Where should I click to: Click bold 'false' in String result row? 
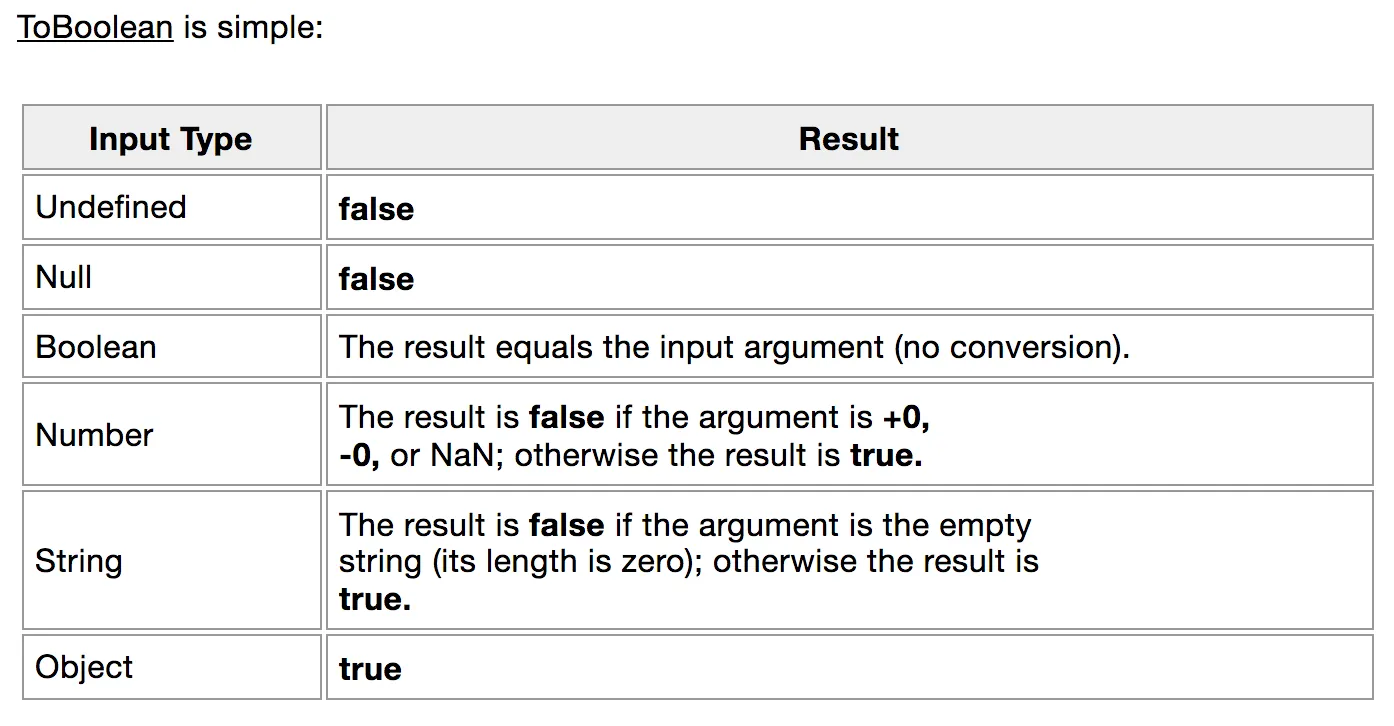coord(566,525)
